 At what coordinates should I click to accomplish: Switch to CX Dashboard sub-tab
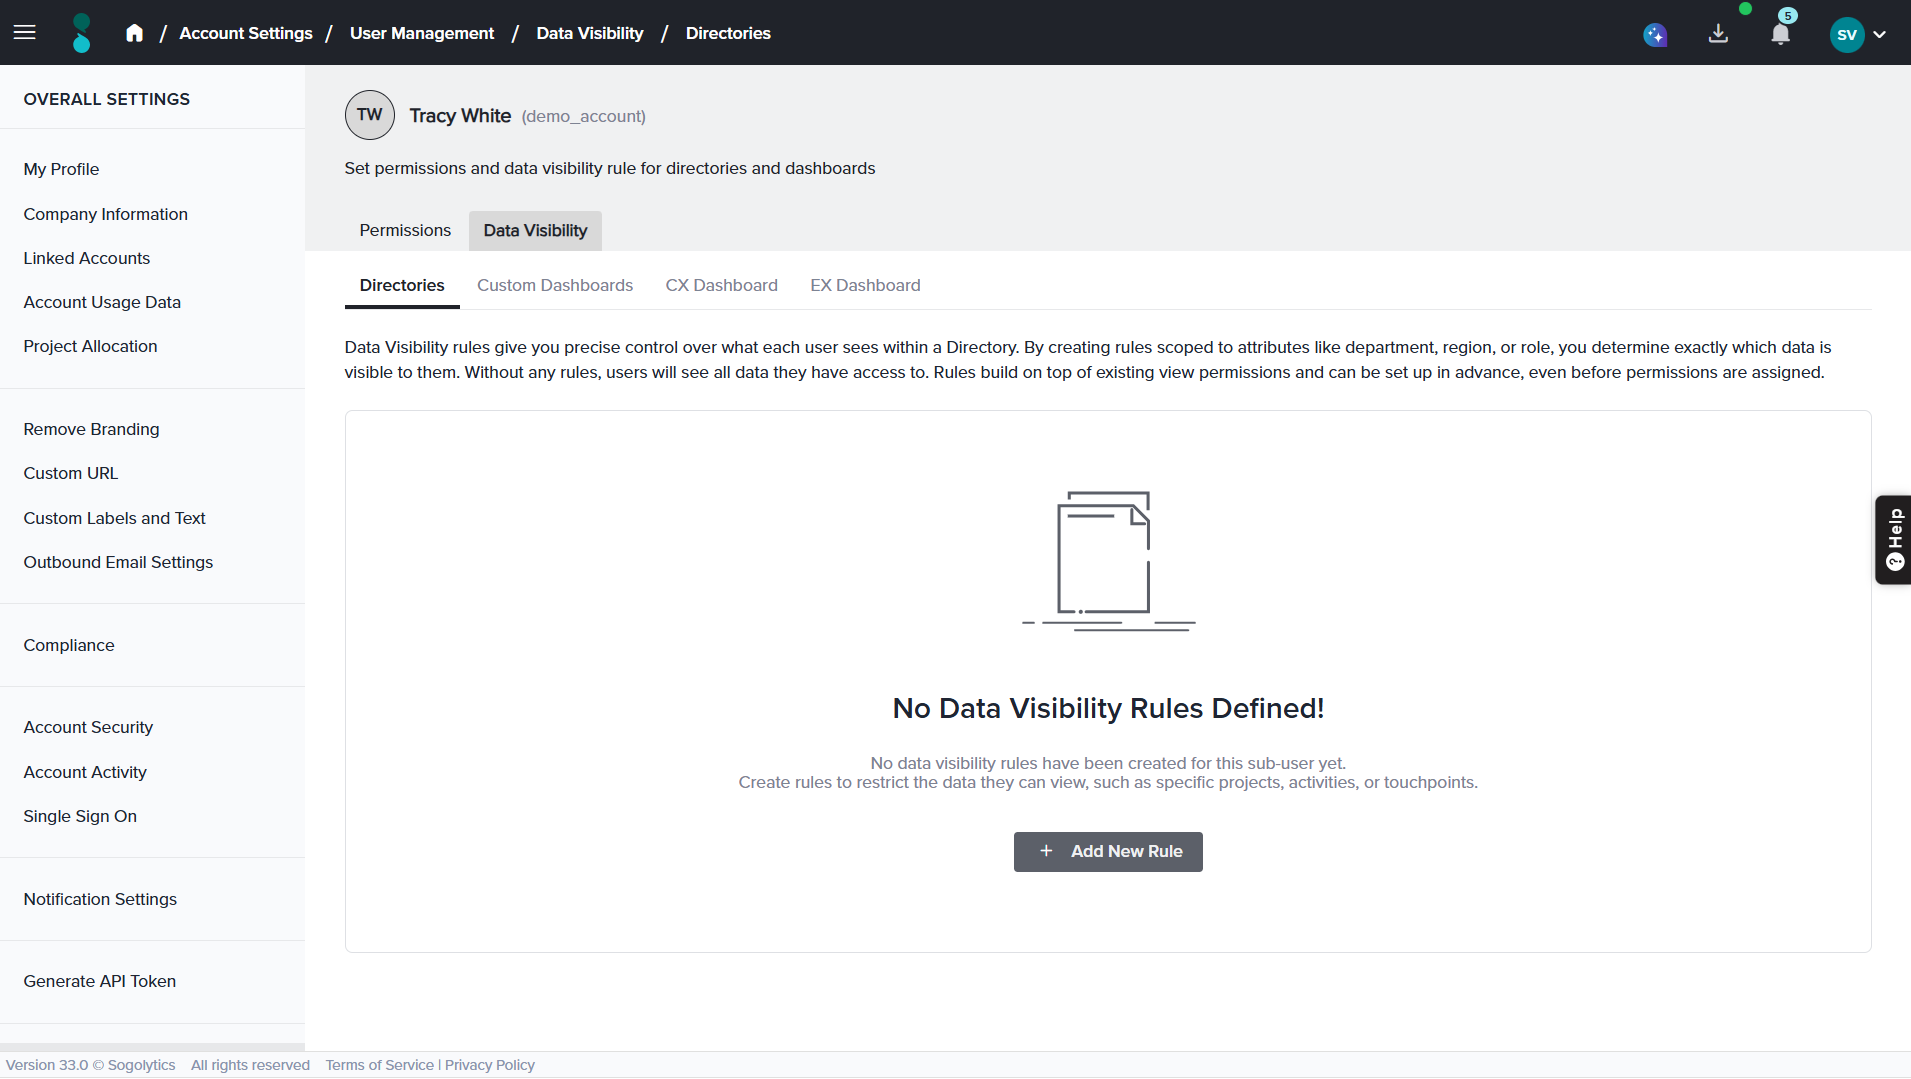coord(722,286)
